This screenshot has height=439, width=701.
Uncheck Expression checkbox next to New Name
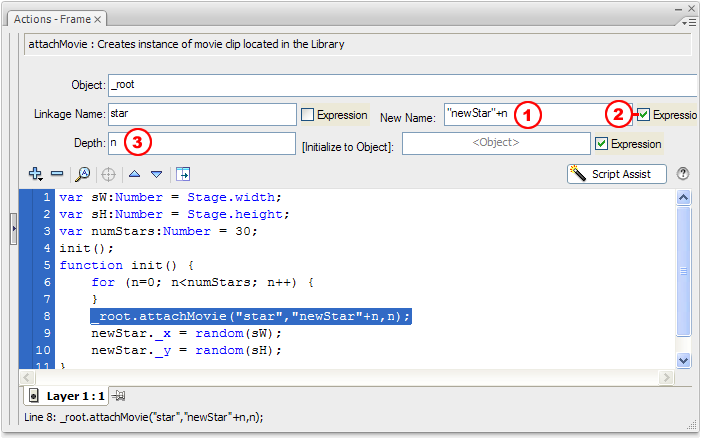(644, 115)
